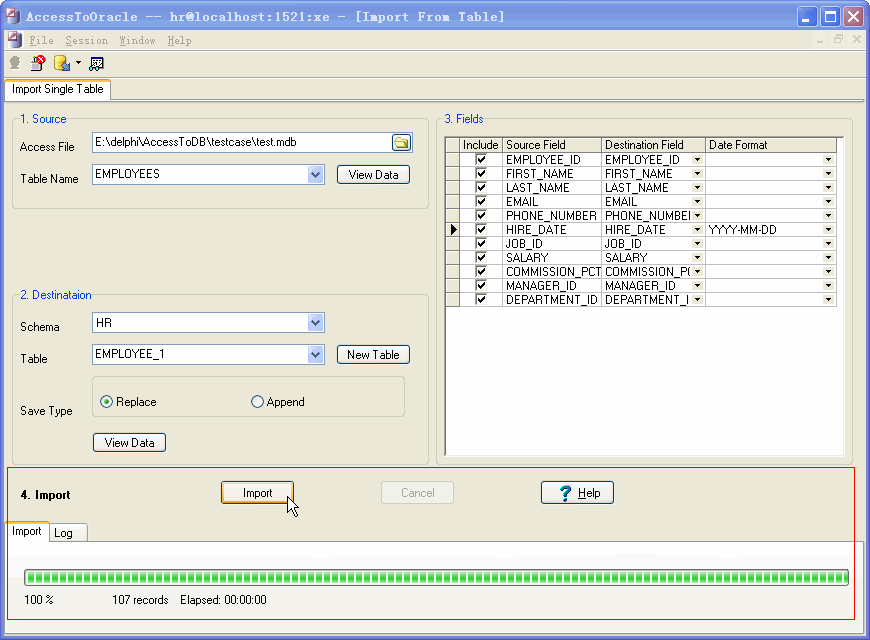Click the Import button
The height and width of the screenshot is (640, 870).
pyautogui.click(x=257, y=493)
